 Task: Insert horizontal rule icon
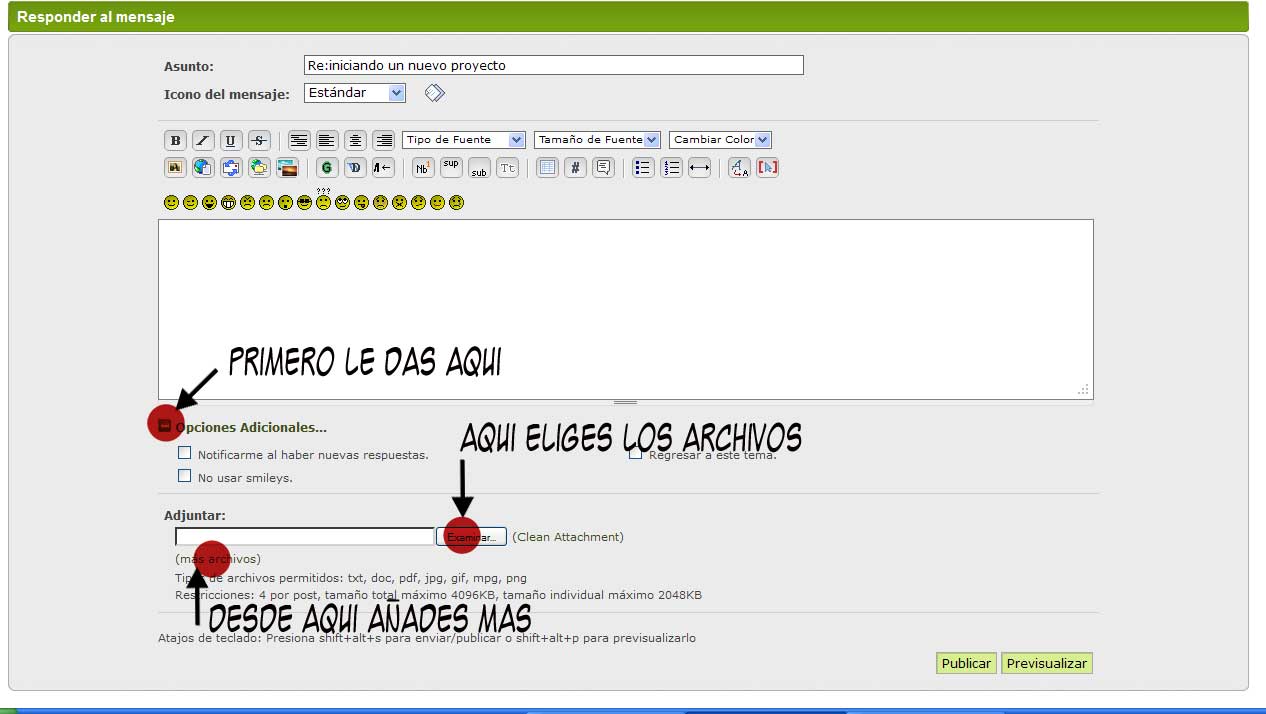click(699, 168)
